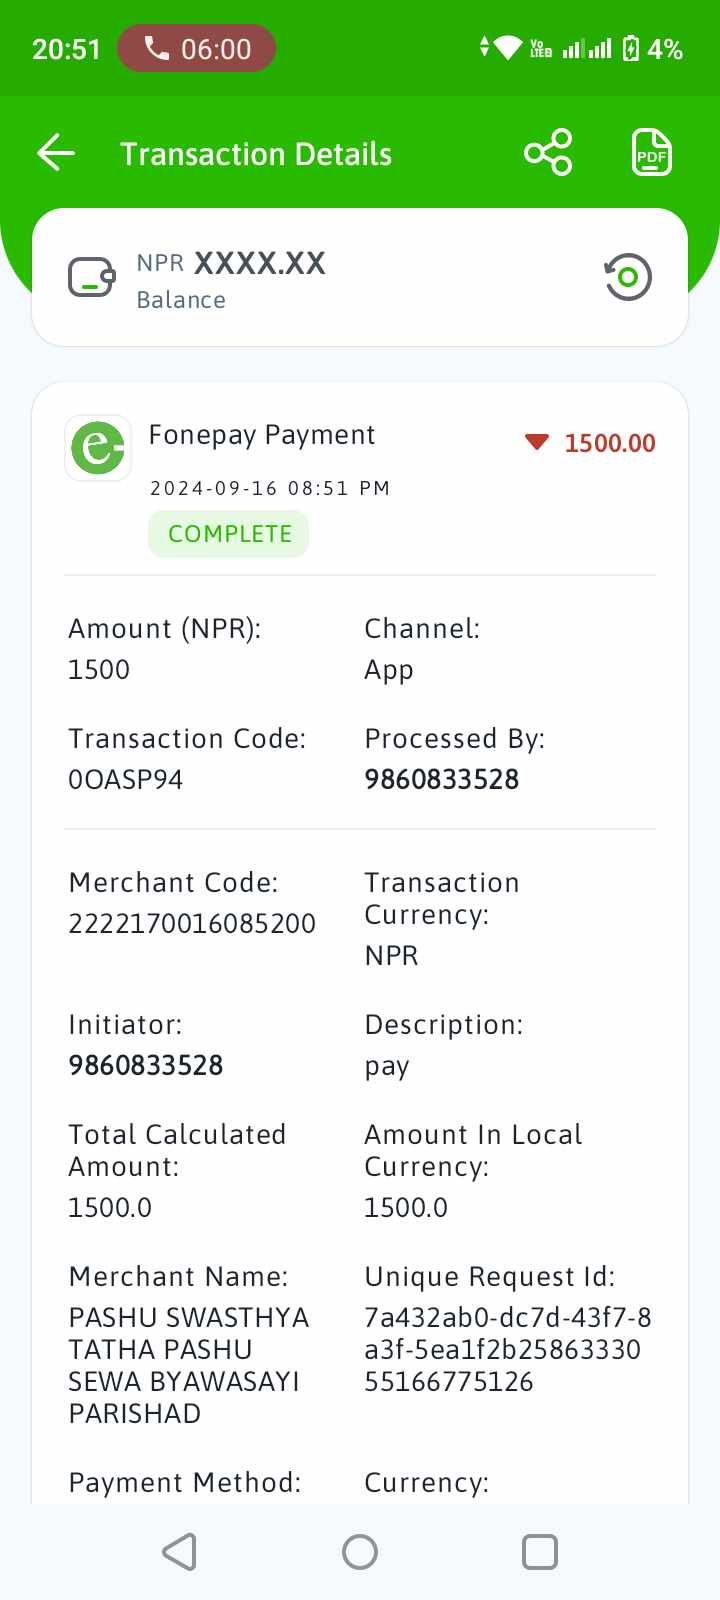Tap the wallet icon beside the balance
The width and height of the screenshot is (720, 1600).
(92, 278)
